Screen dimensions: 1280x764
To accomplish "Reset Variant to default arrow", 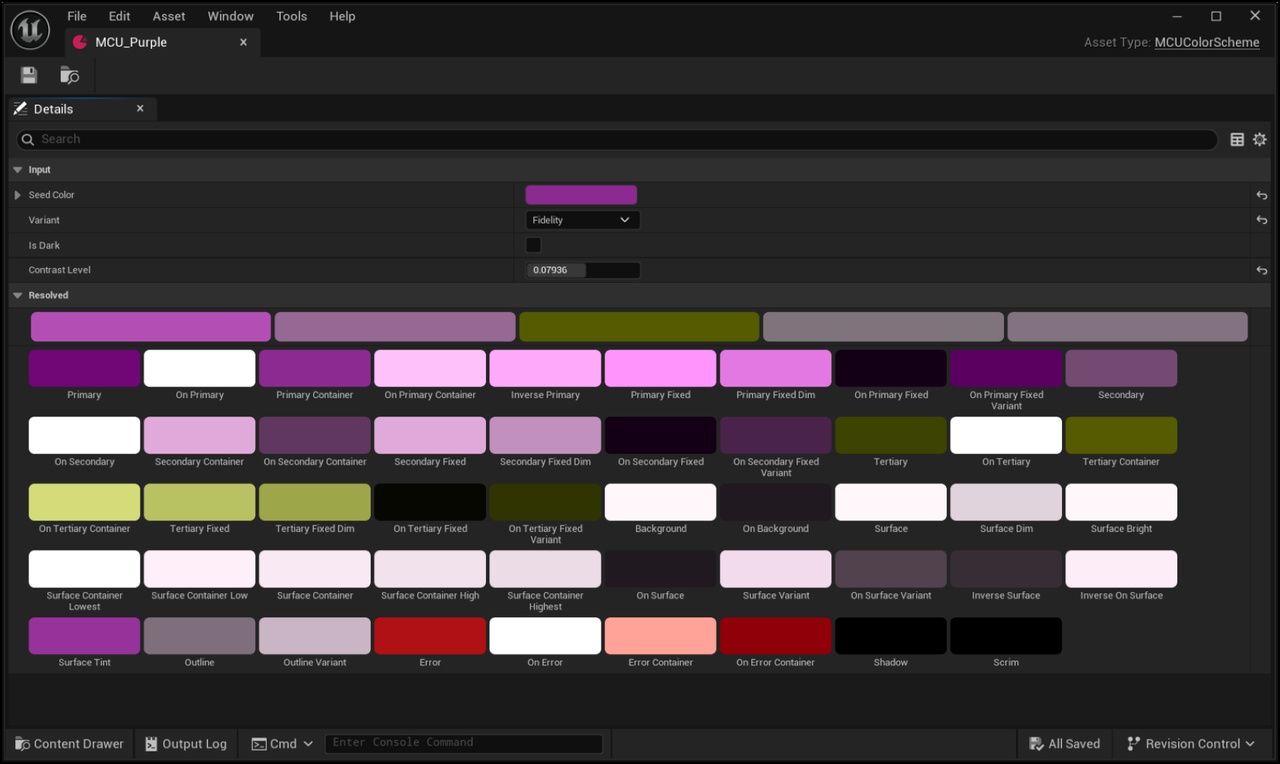I will pyautogui.click(x=1261, y=220).
